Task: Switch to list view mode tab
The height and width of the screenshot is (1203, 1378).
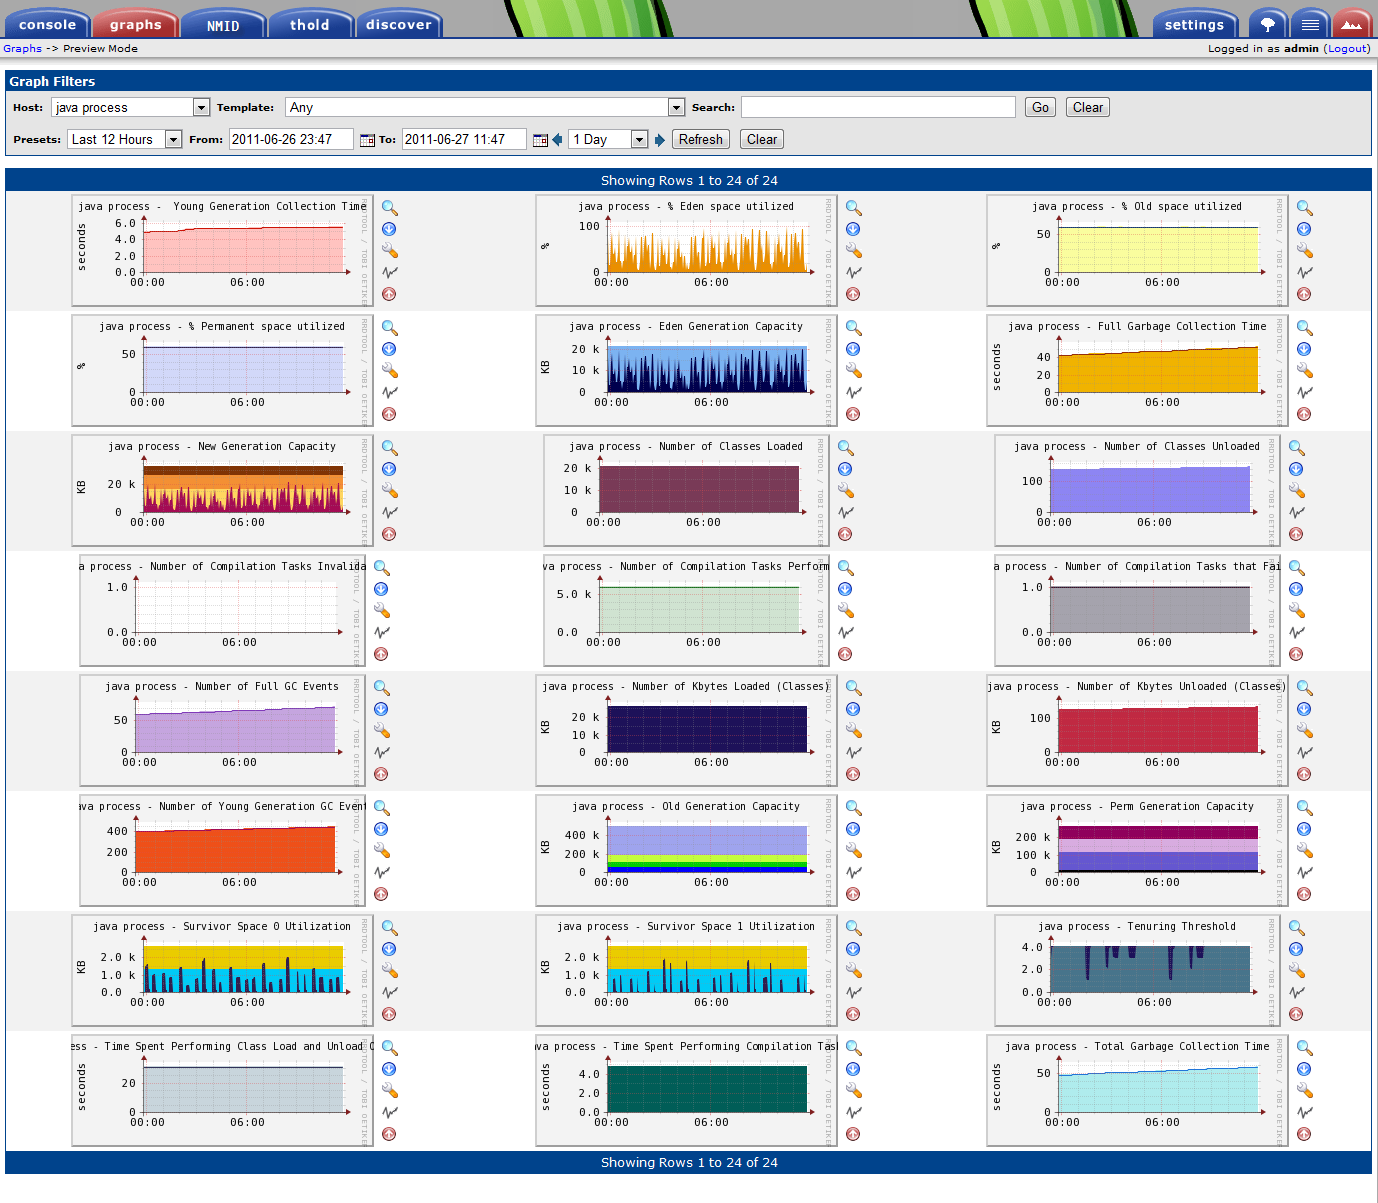Action: (1310, 24)
